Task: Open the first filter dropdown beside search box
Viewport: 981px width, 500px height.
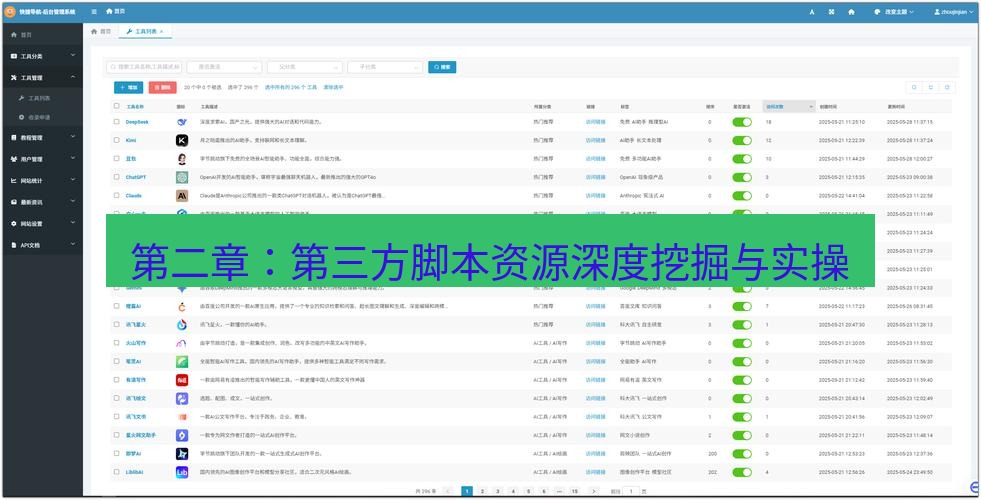Action: [x=224, y=67]
